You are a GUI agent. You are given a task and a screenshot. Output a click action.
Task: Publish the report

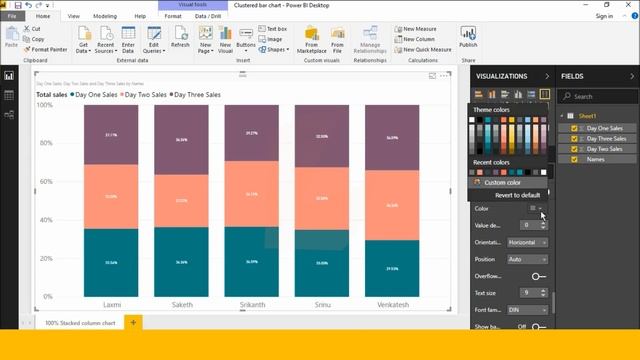pos(468,37)
